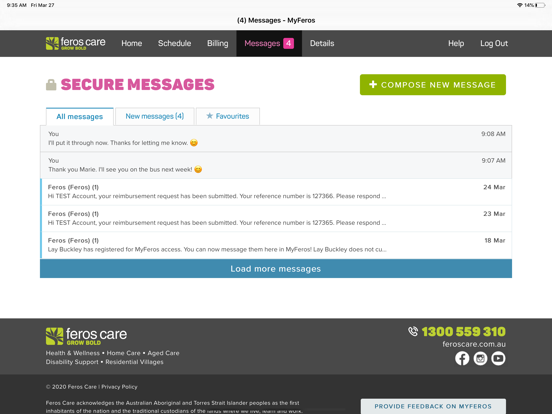Click the Secure Messages heading

point(137,84)
